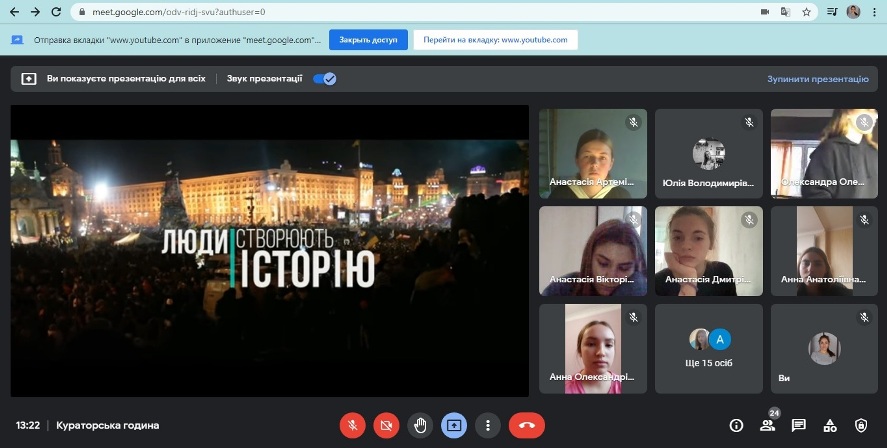Open host controls lock icon
Image resolution: width=887 pixels, height=448 pixels.
[861, 425]
